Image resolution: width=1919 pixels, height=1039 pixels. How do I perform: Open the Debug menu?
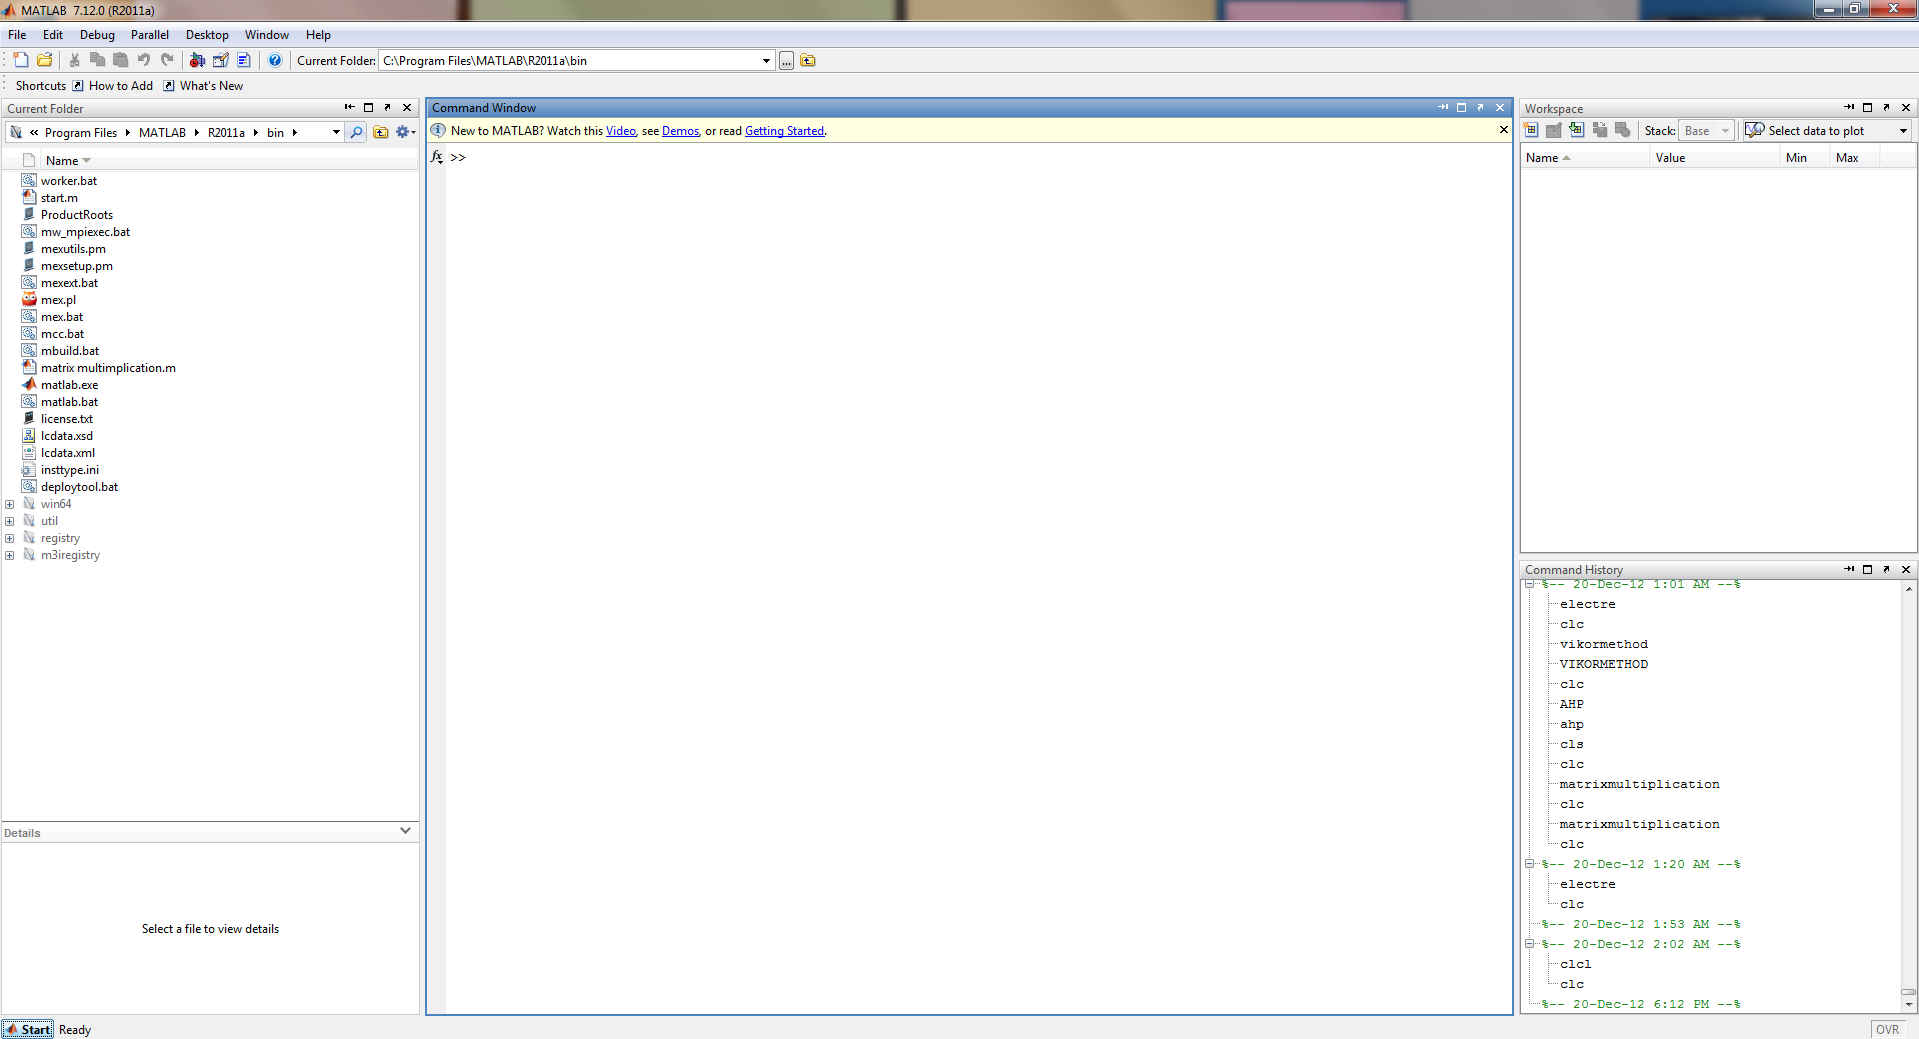97,35
